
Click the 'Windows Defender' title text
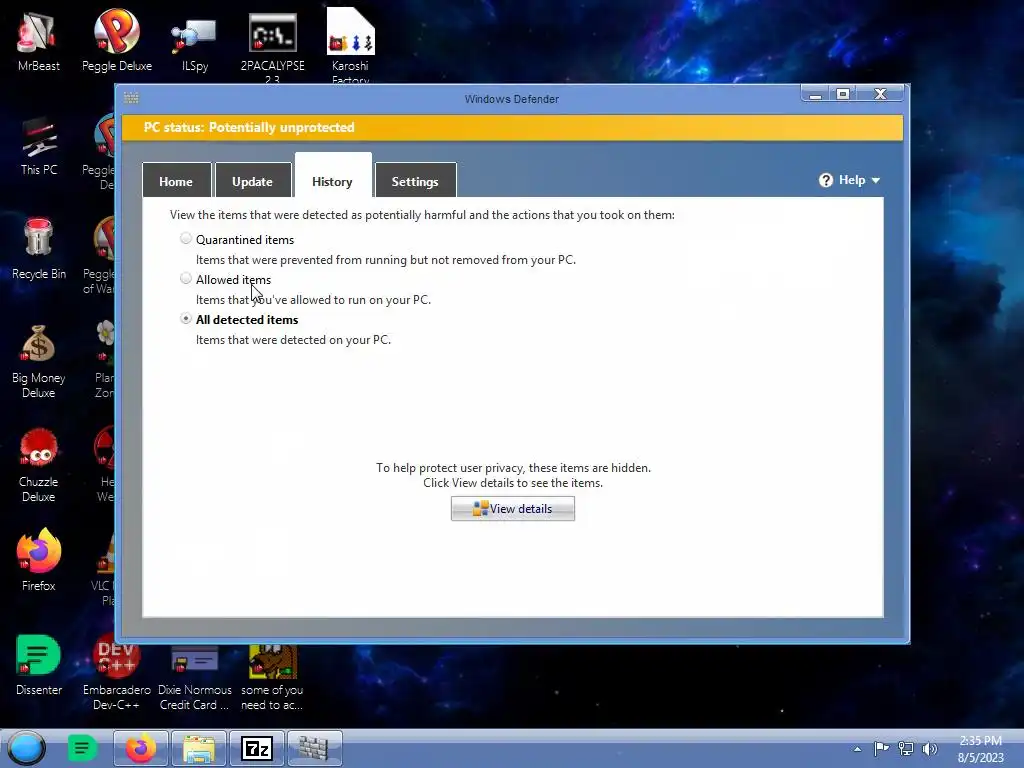point(512,99)
